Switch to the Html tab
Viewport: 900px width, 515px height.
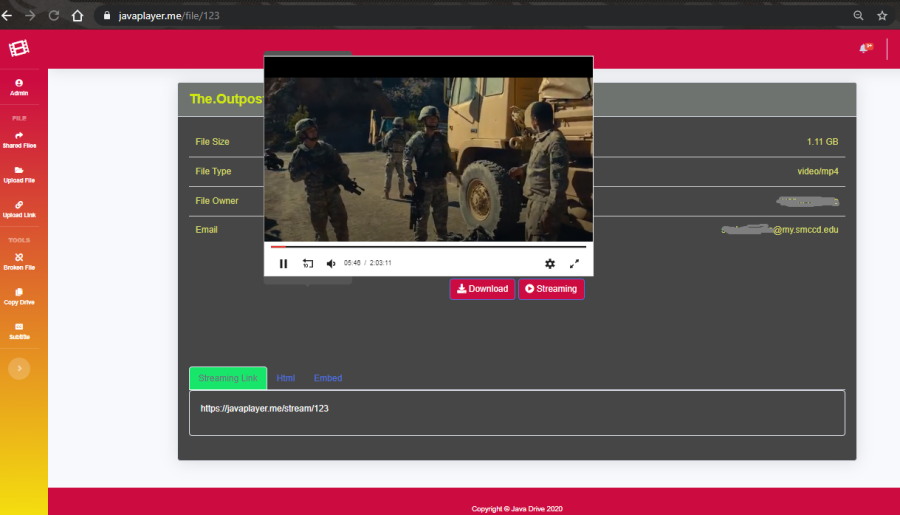tap(285, 378)
